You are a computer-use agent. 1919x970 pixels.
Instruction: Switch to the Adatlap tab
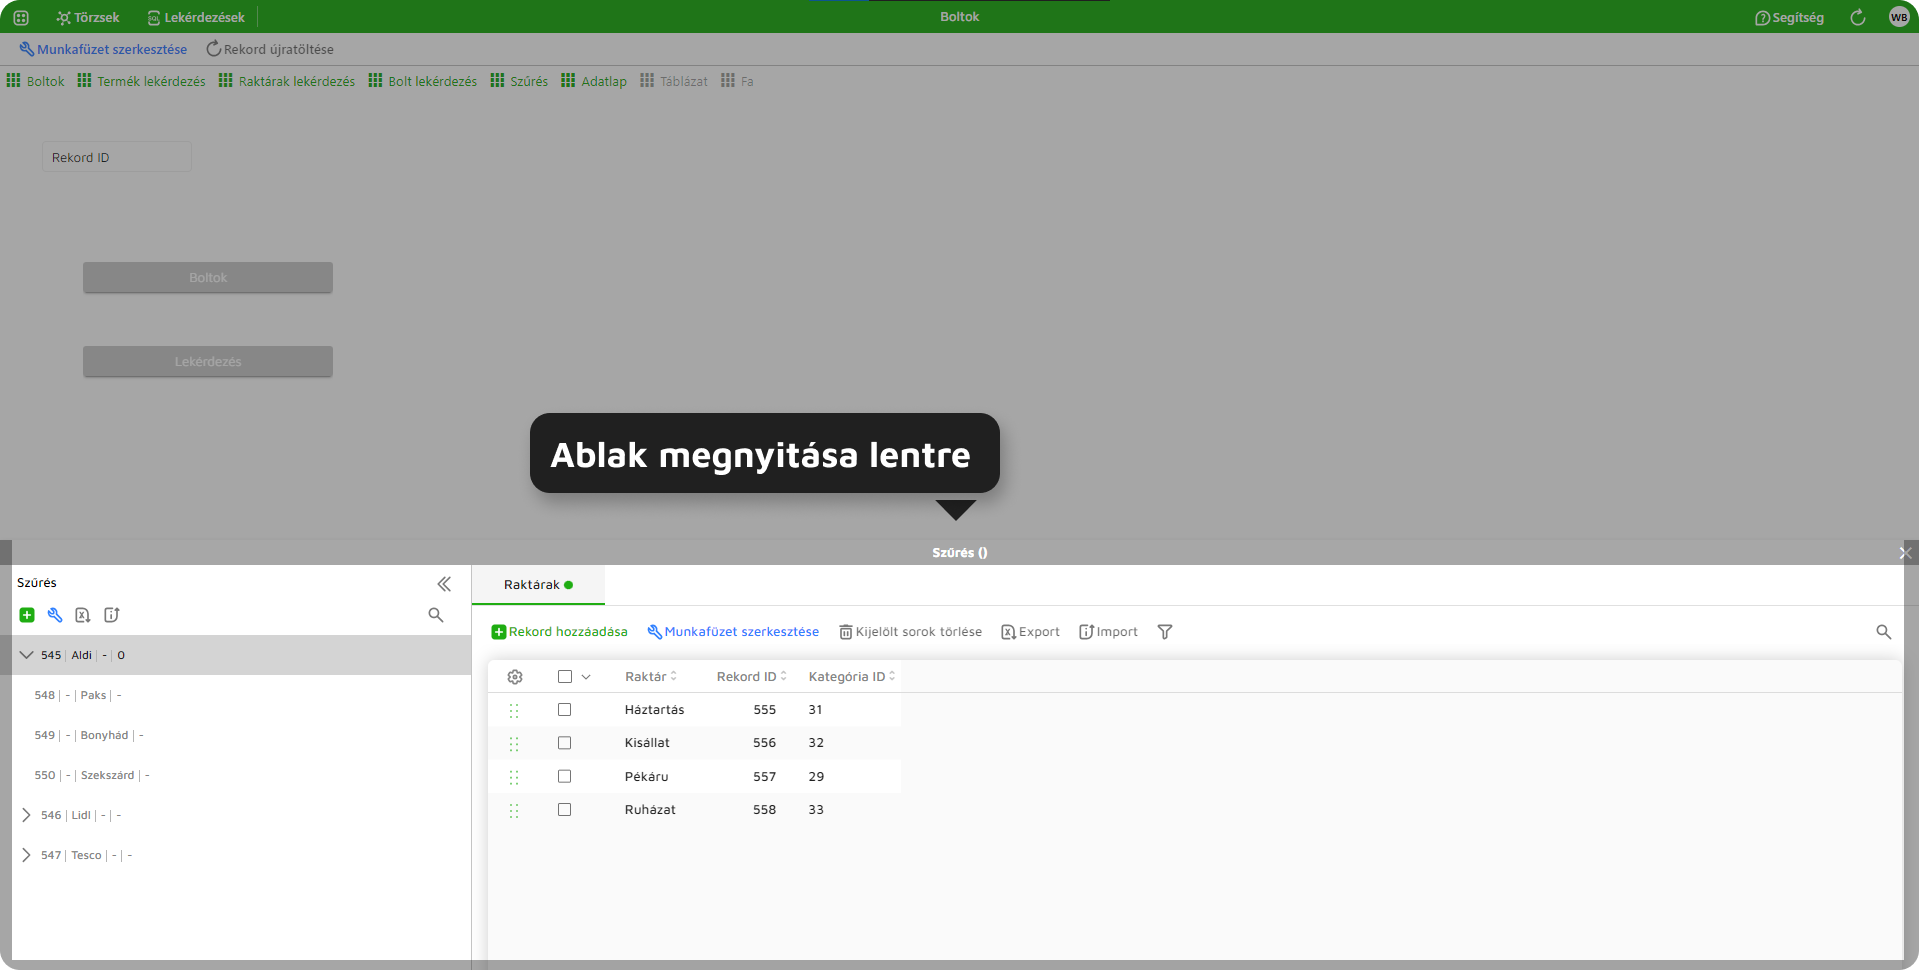(x=594, y=81)
